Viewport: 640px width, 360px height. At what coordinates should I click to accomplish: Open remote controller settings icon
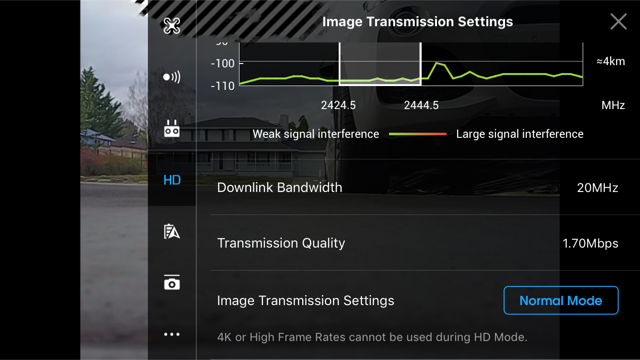pyautogui.click(x=171, y=128)
